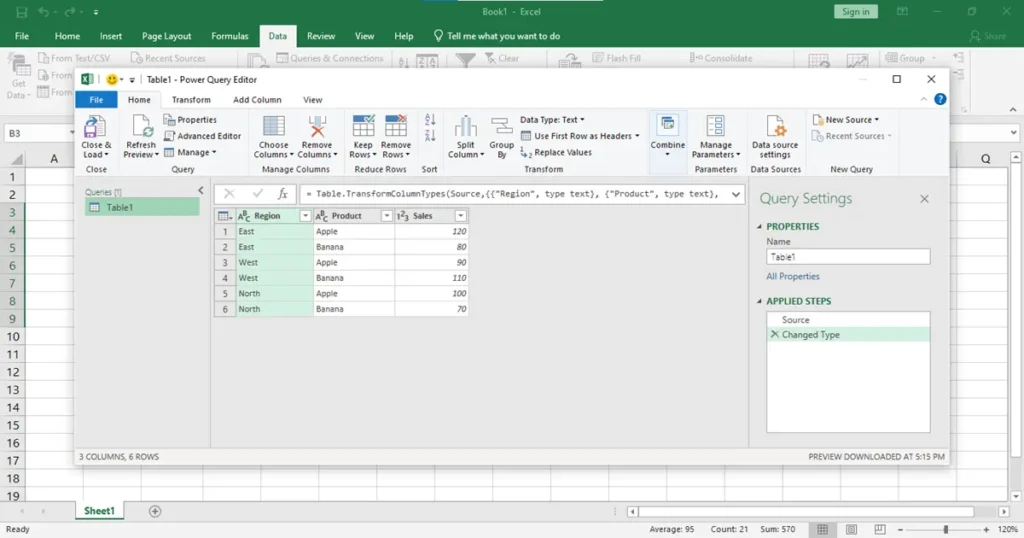Open Excel's Review ribbon tab

point(321,37)
